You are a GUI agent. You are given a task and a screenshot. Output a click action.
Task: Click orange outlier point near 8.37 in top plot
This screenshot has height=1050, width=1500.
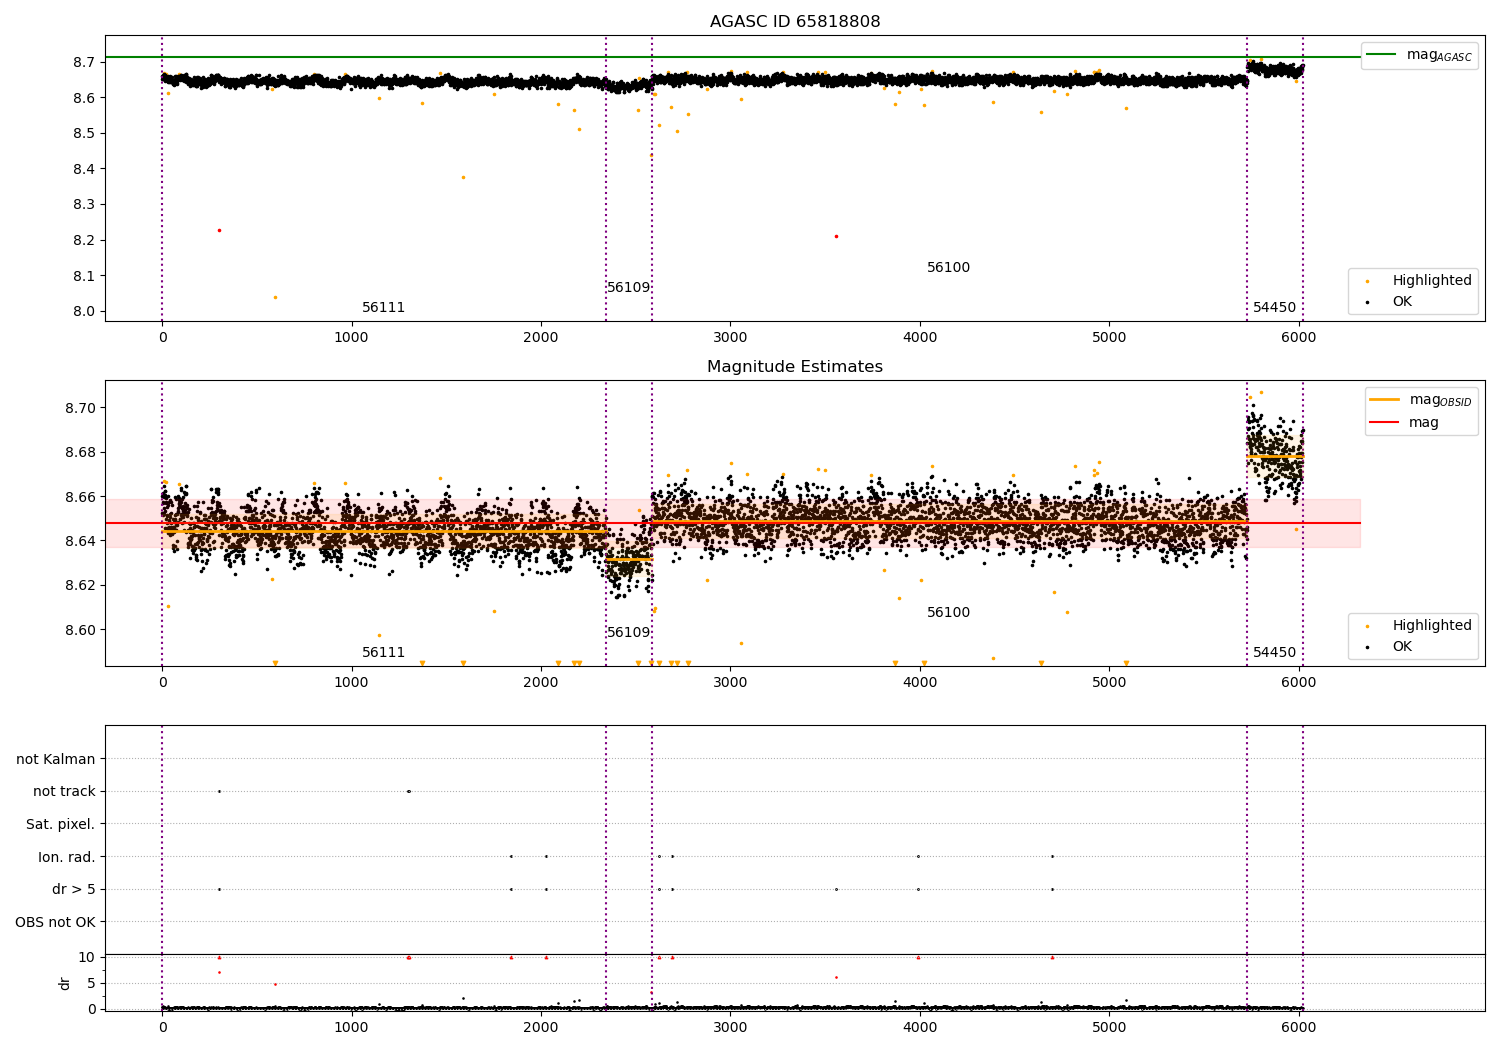pos(463,177)
